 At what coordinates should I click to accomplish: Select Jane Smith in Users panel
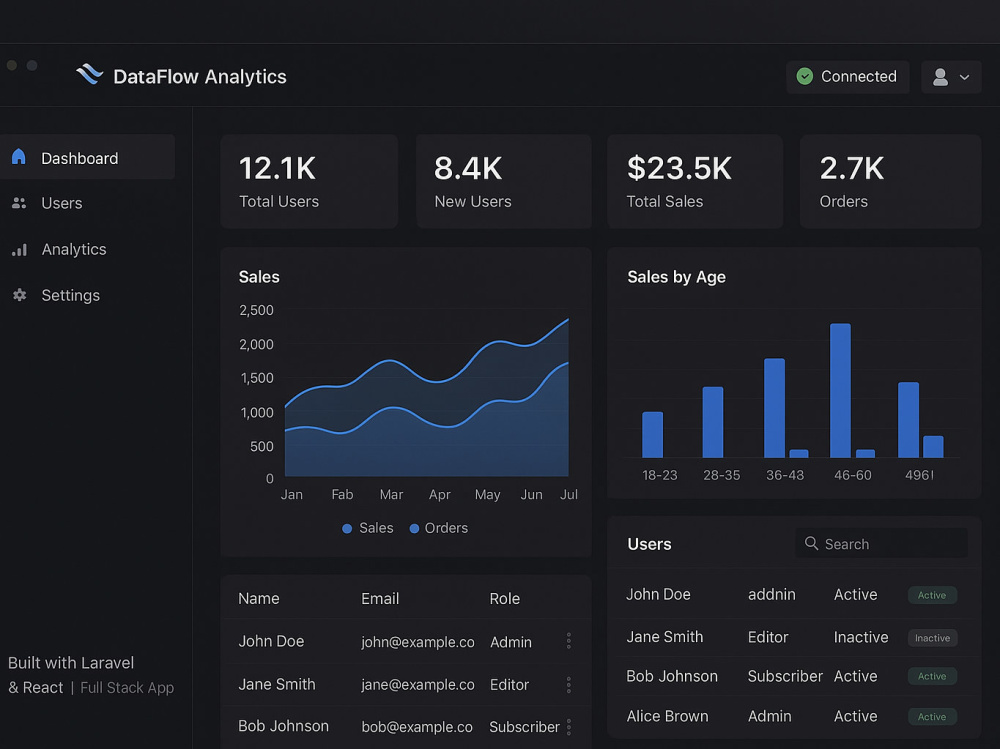(665, 637)
